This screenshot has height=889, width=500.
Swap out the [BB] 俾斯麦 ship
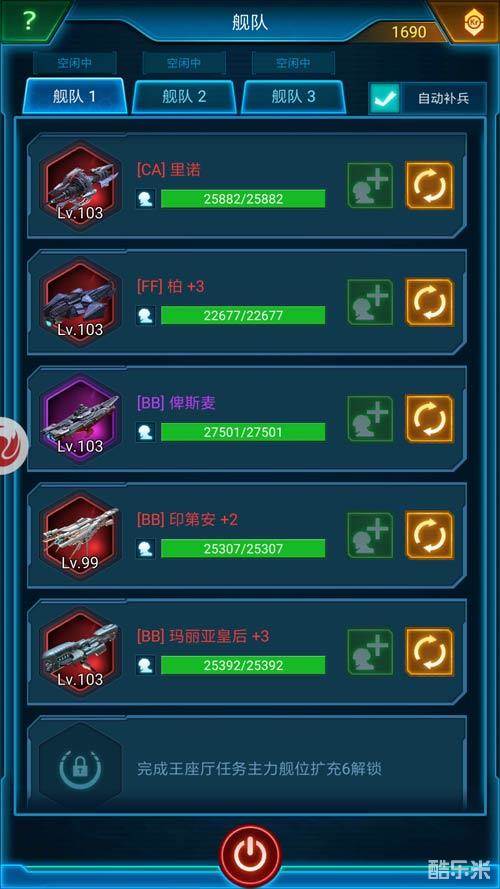430,419
